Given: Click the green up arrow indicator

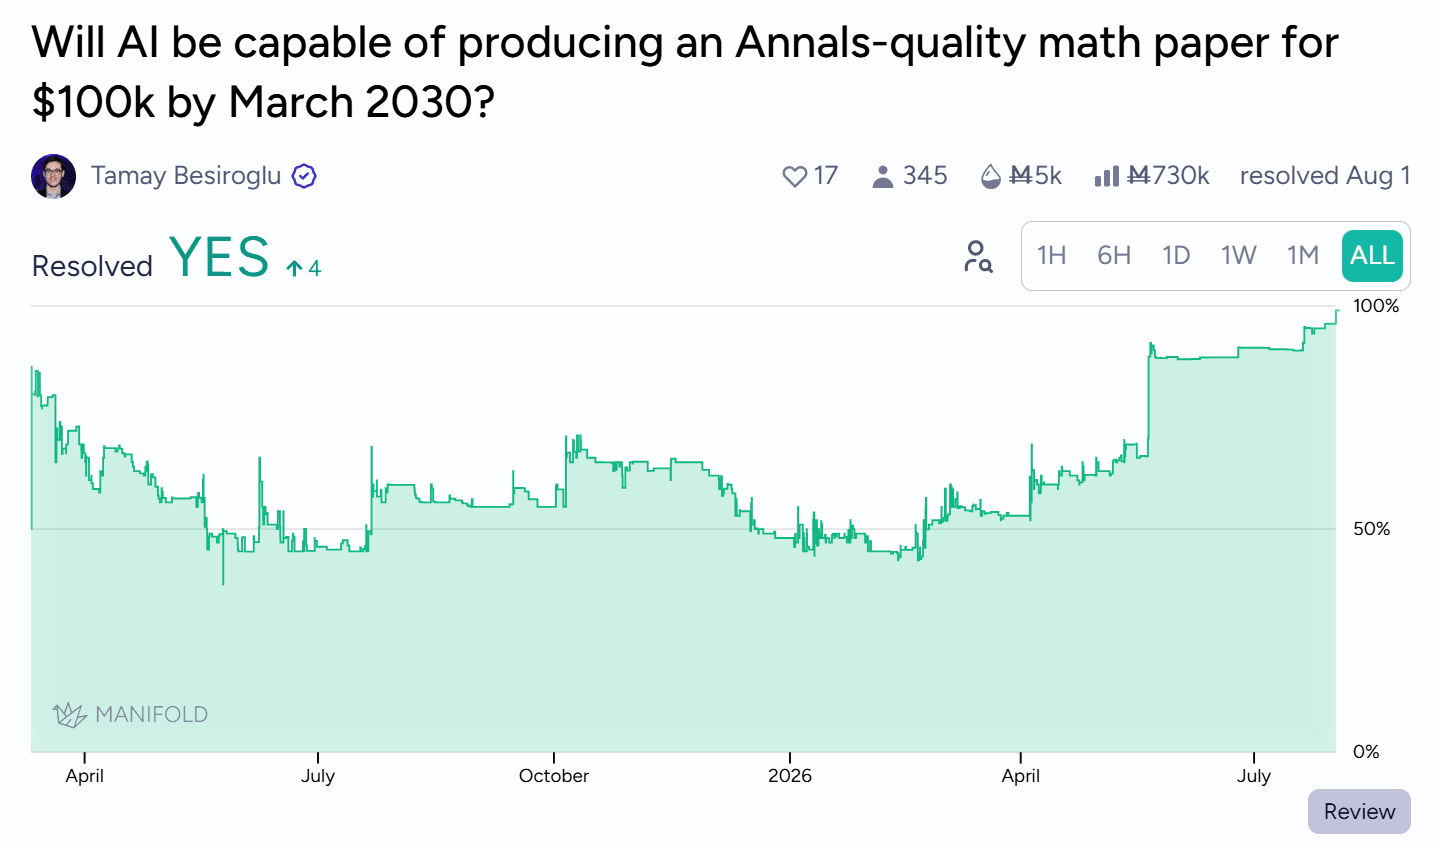Looking at the screenshot, I should (x=294, y=268).
